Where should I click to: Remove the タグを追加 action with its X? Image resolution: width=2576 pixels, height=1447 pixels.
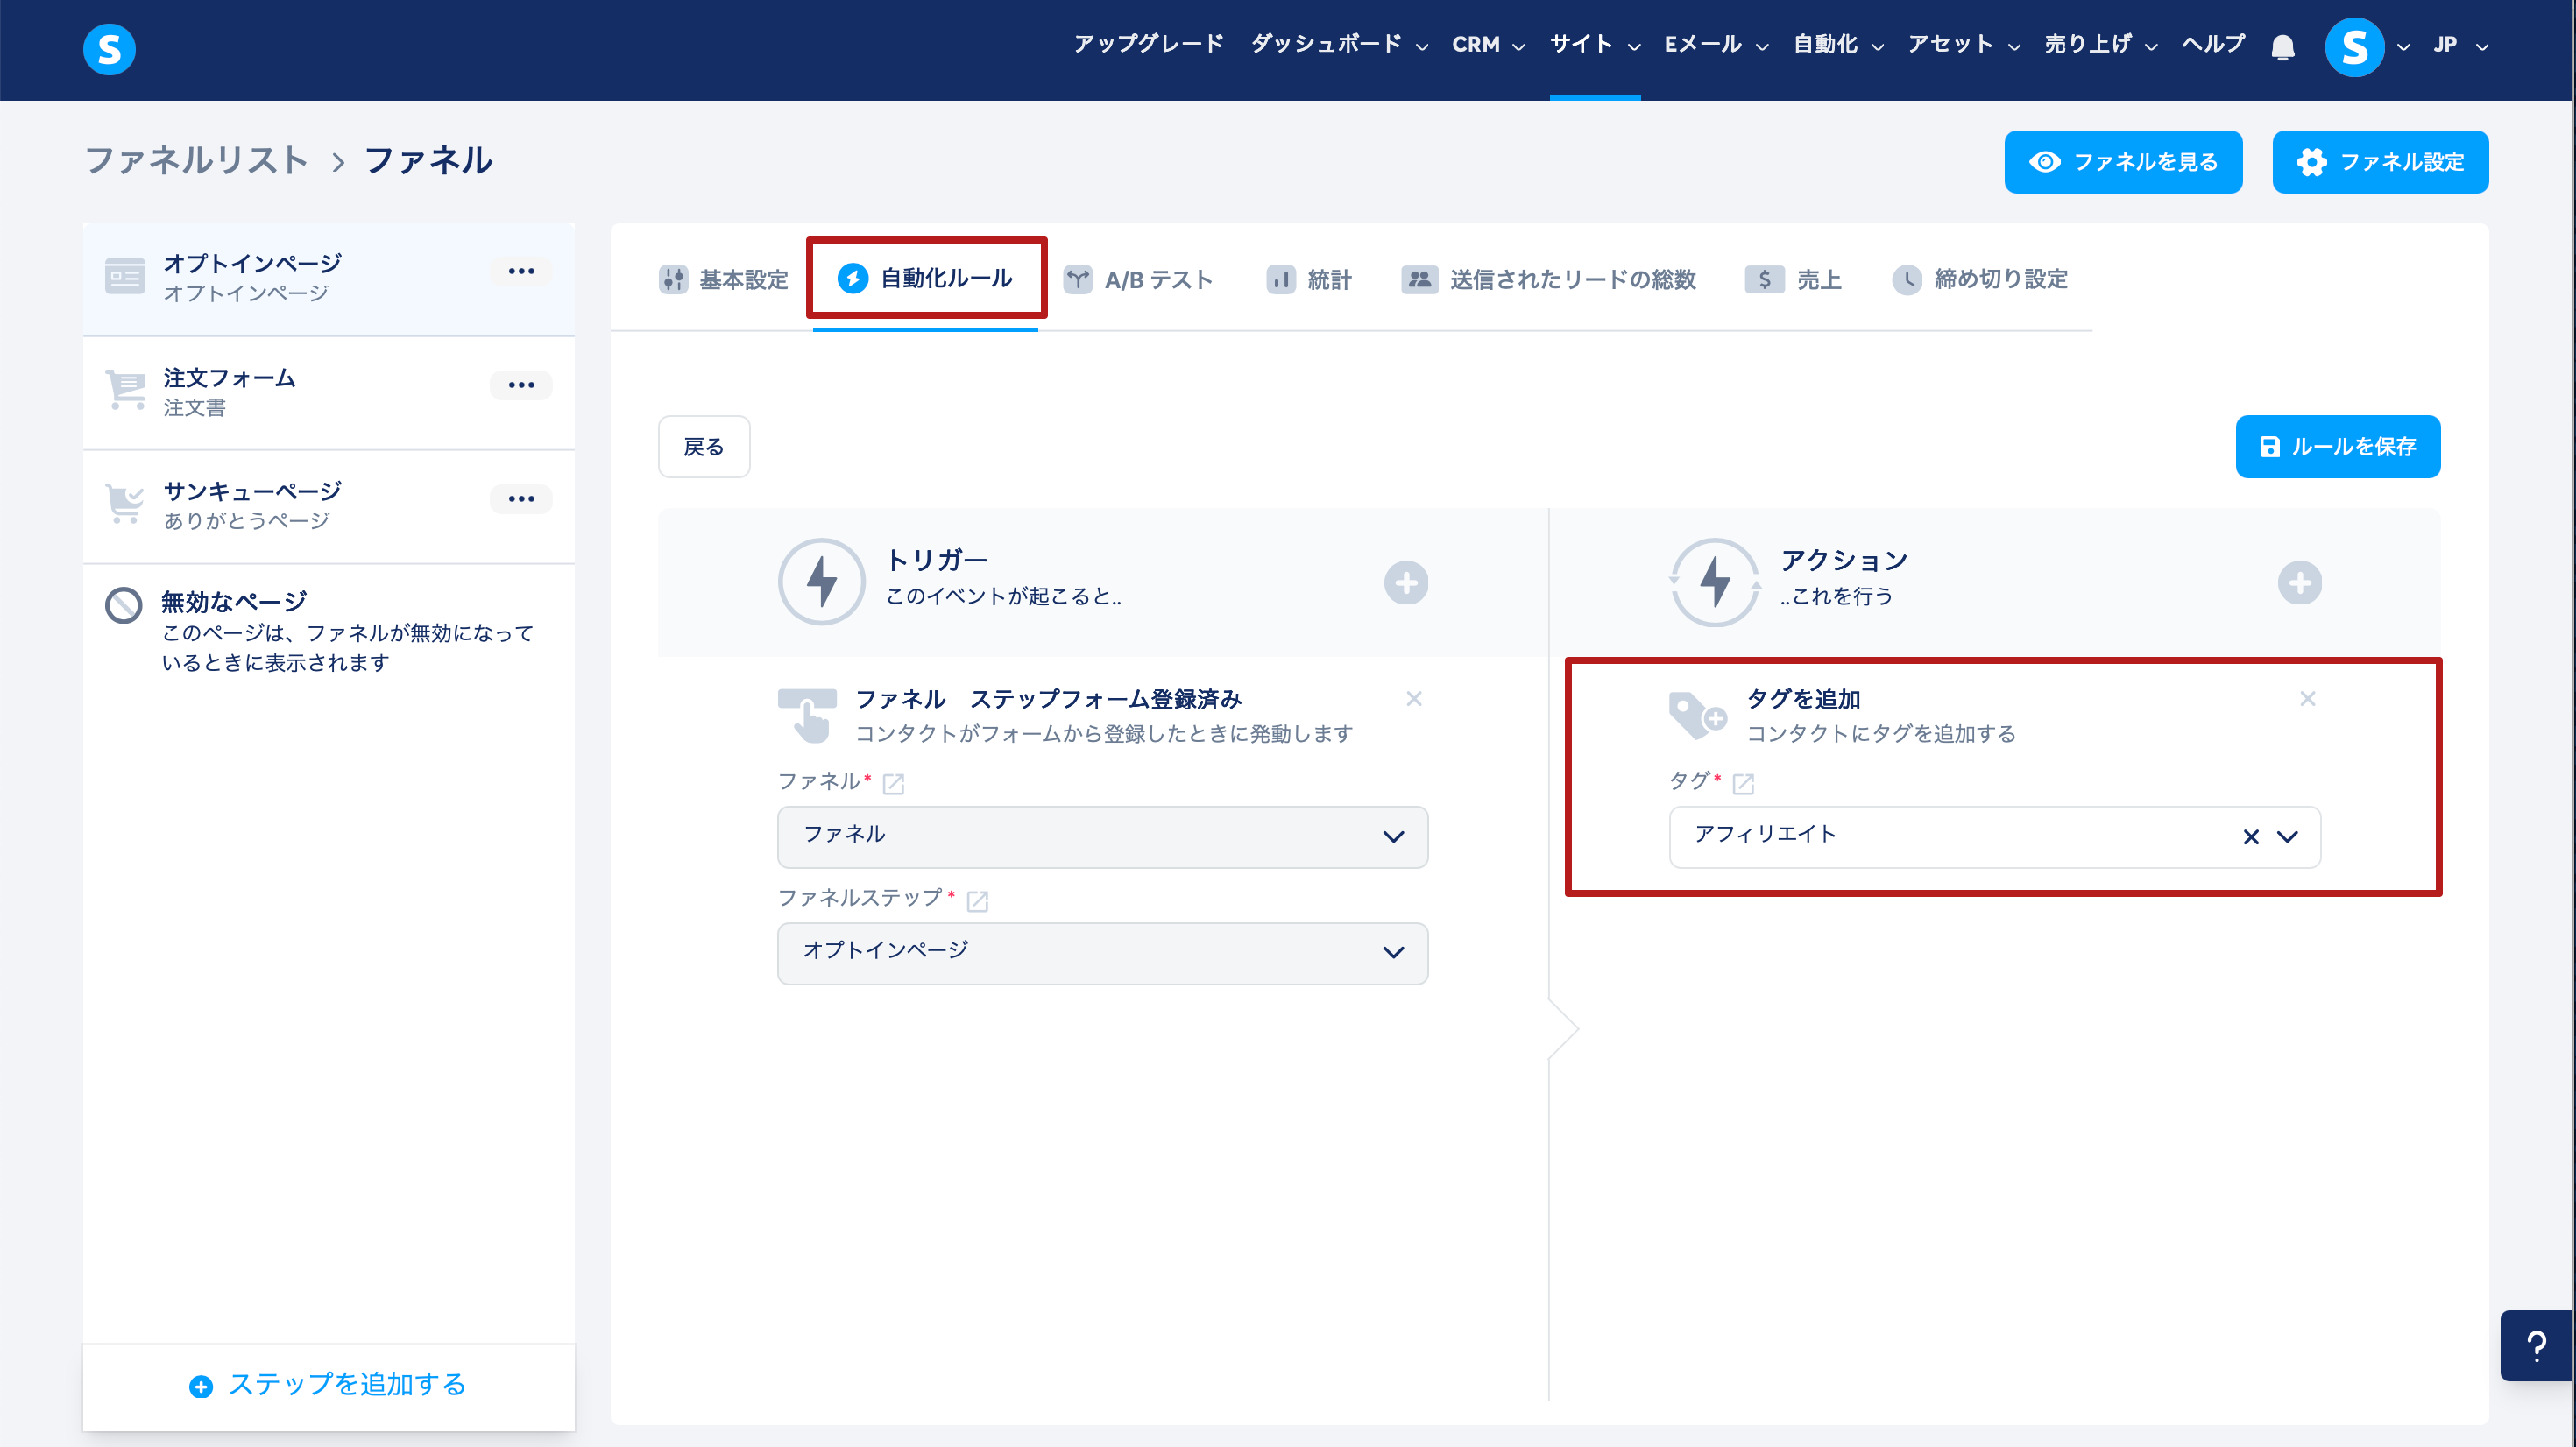coord(2307,699)
